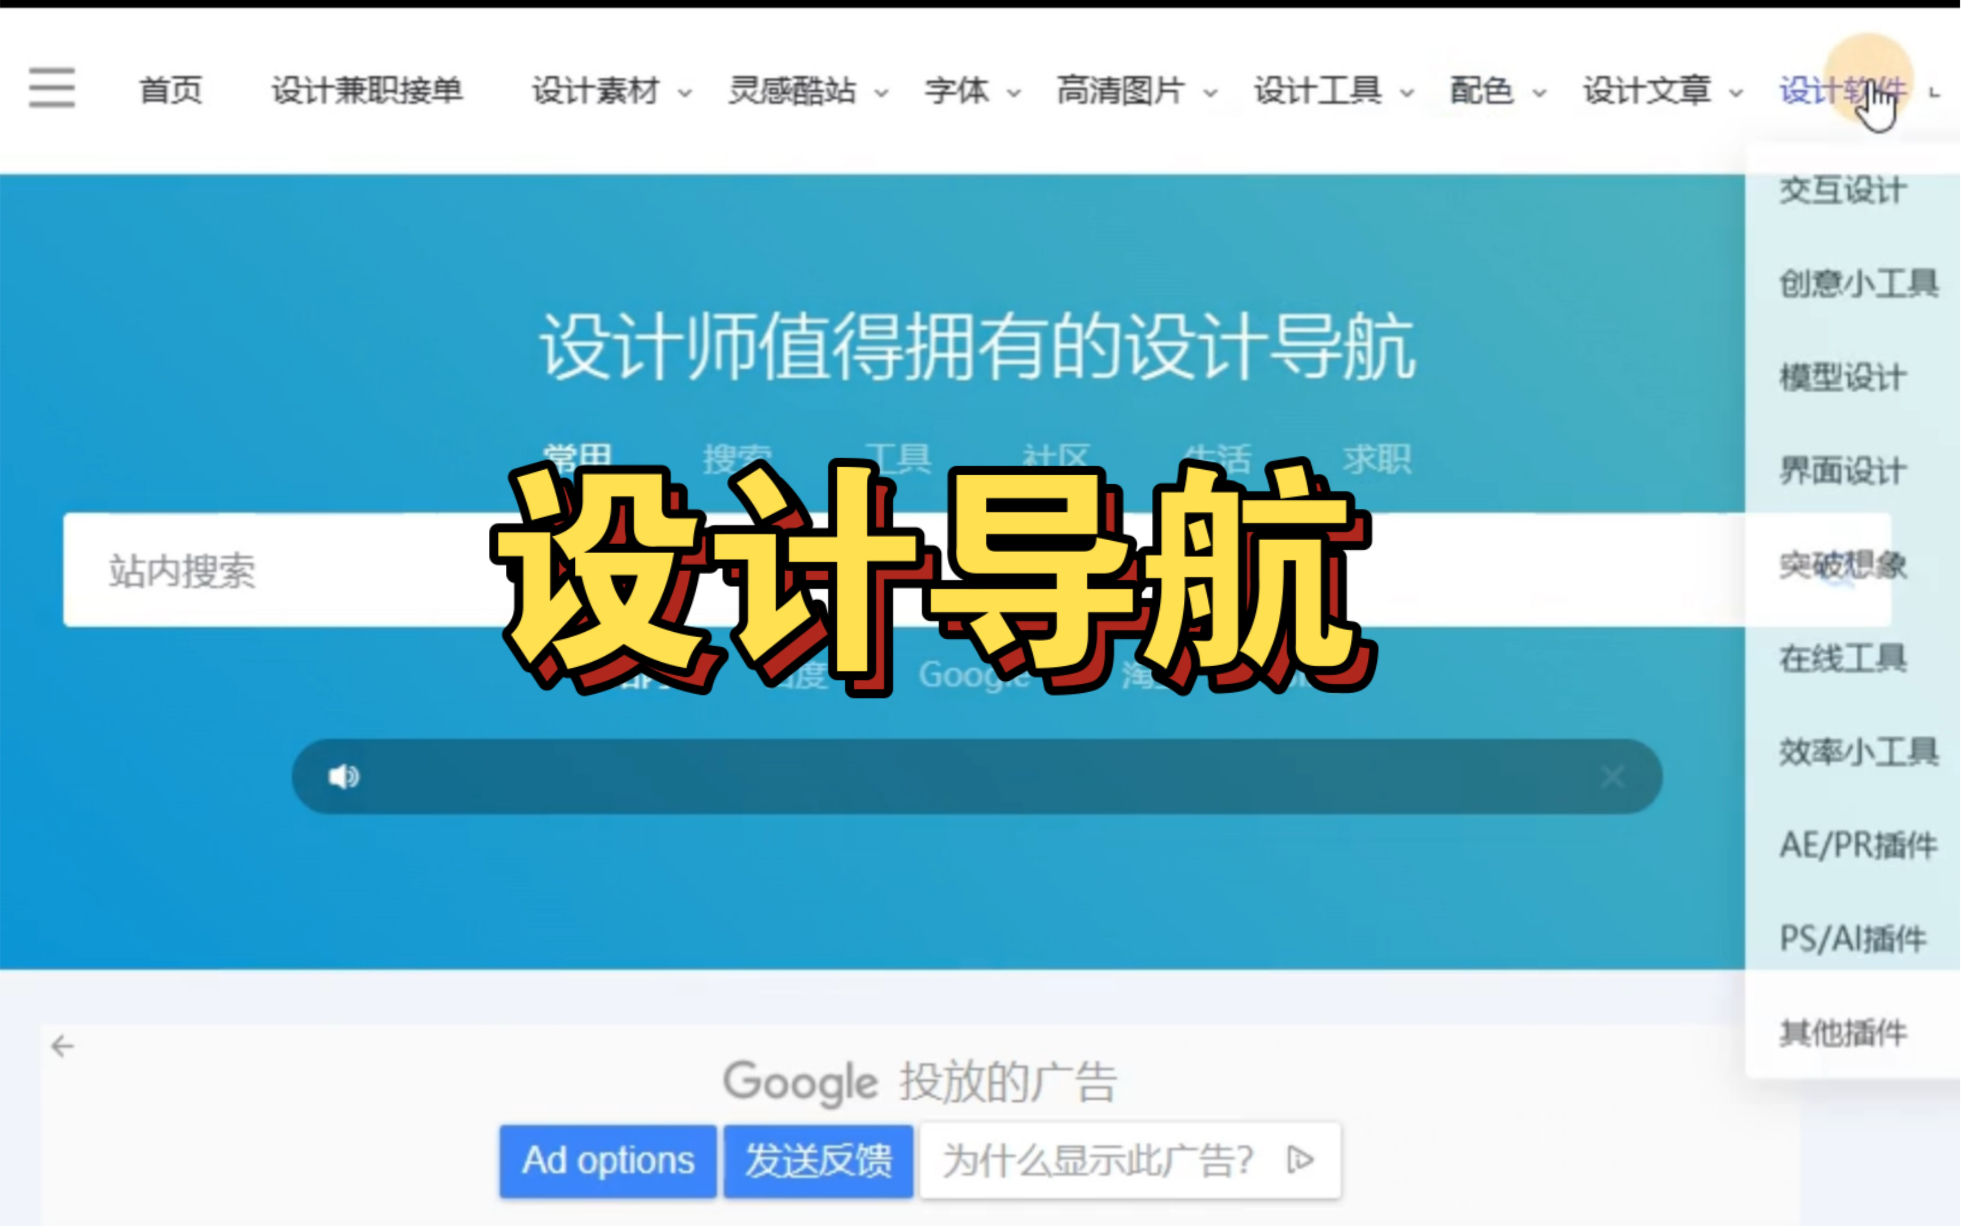This screenshot has width=1961, height=1226.
Task: Click the 交互设计 menu item
Action: pyautogui.click(x=1842, y=189)
